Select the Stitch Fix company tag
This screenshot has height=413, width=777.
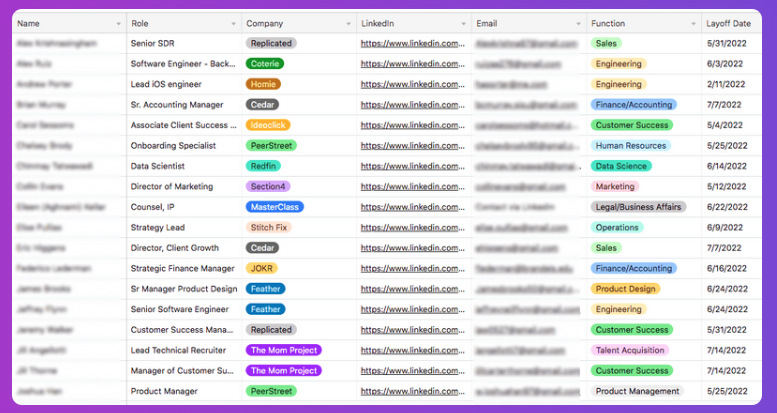click(269, 228)
